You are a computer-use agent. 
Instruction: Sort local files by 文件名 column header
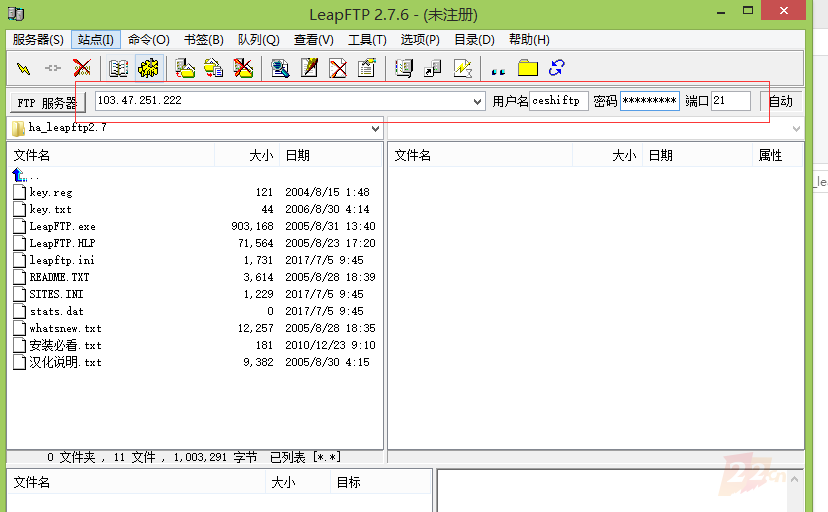pyautogui.click(x=111, y=155)
